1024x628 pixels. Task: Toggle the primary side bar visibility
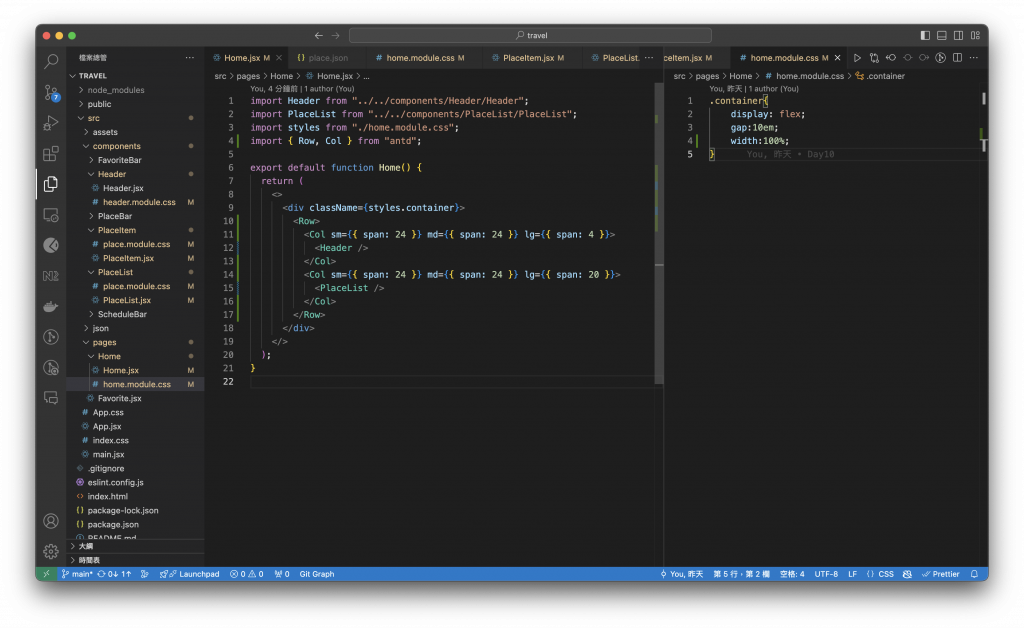(927, 35)
